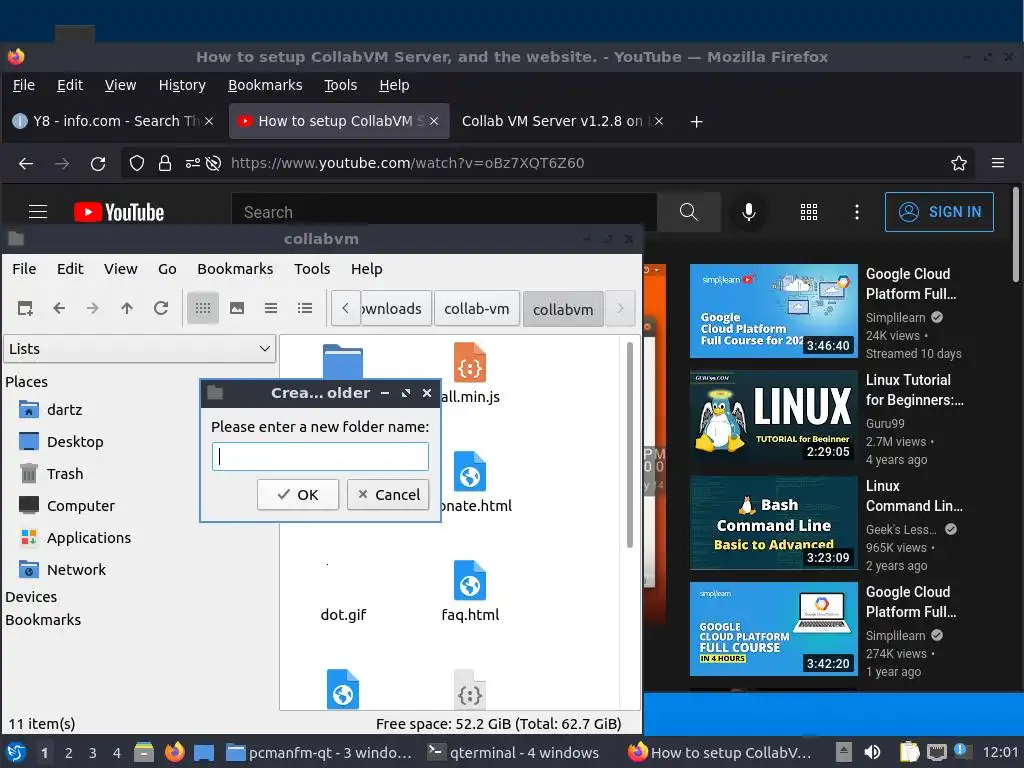Open YouTube settings three-dot menu

(857, 212)
